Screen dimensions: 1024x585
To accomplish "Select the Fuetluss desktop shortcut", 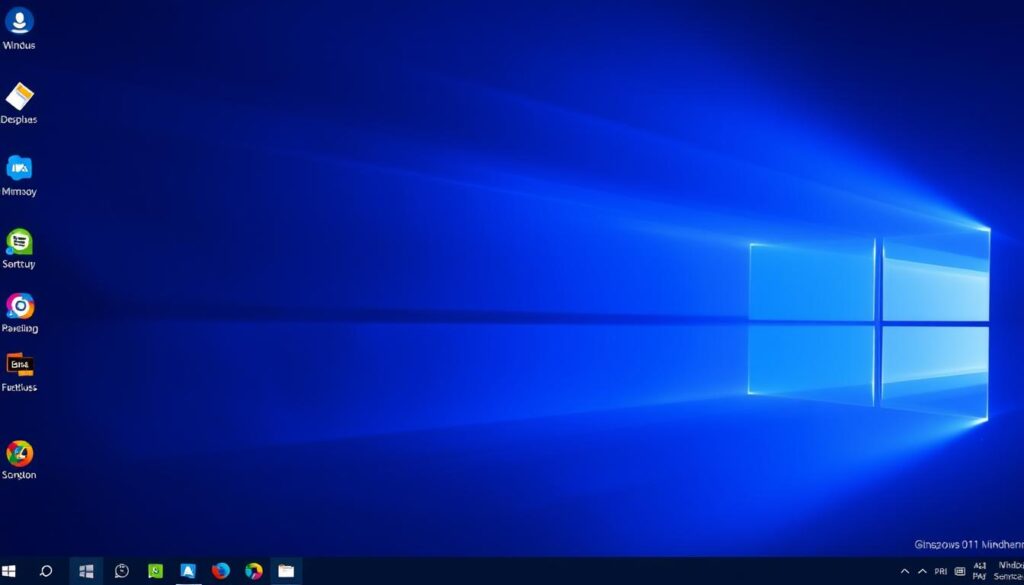I will click(19, 373).
